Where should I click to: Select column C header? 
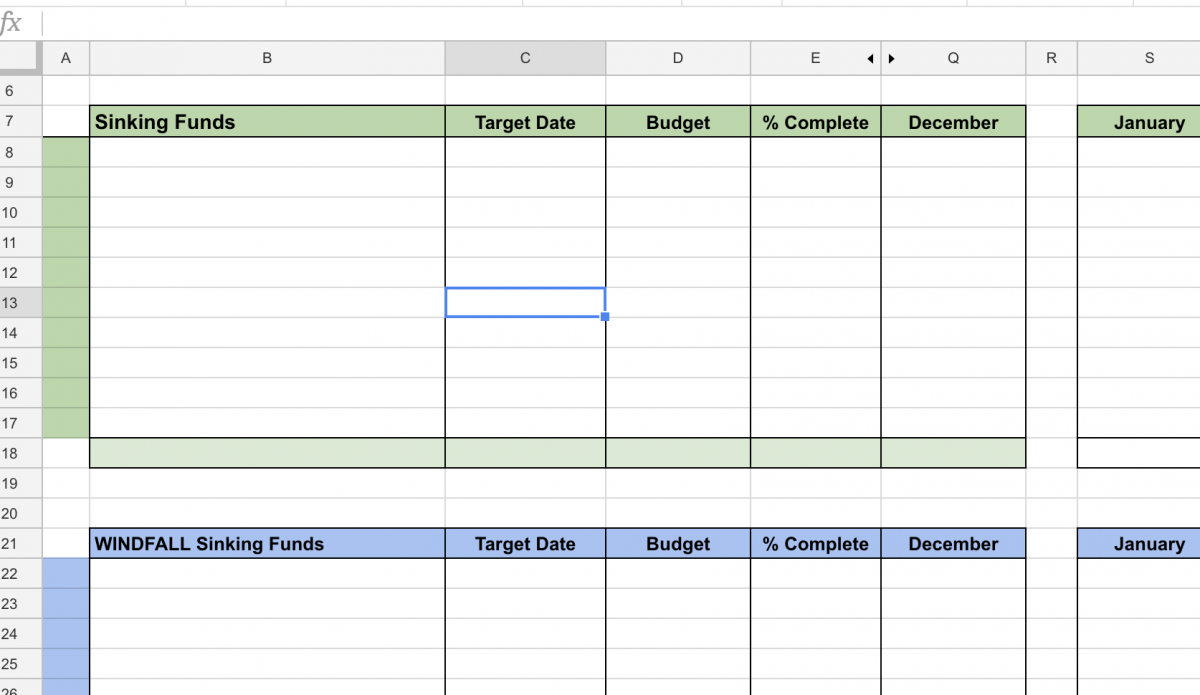click(525, 59)
